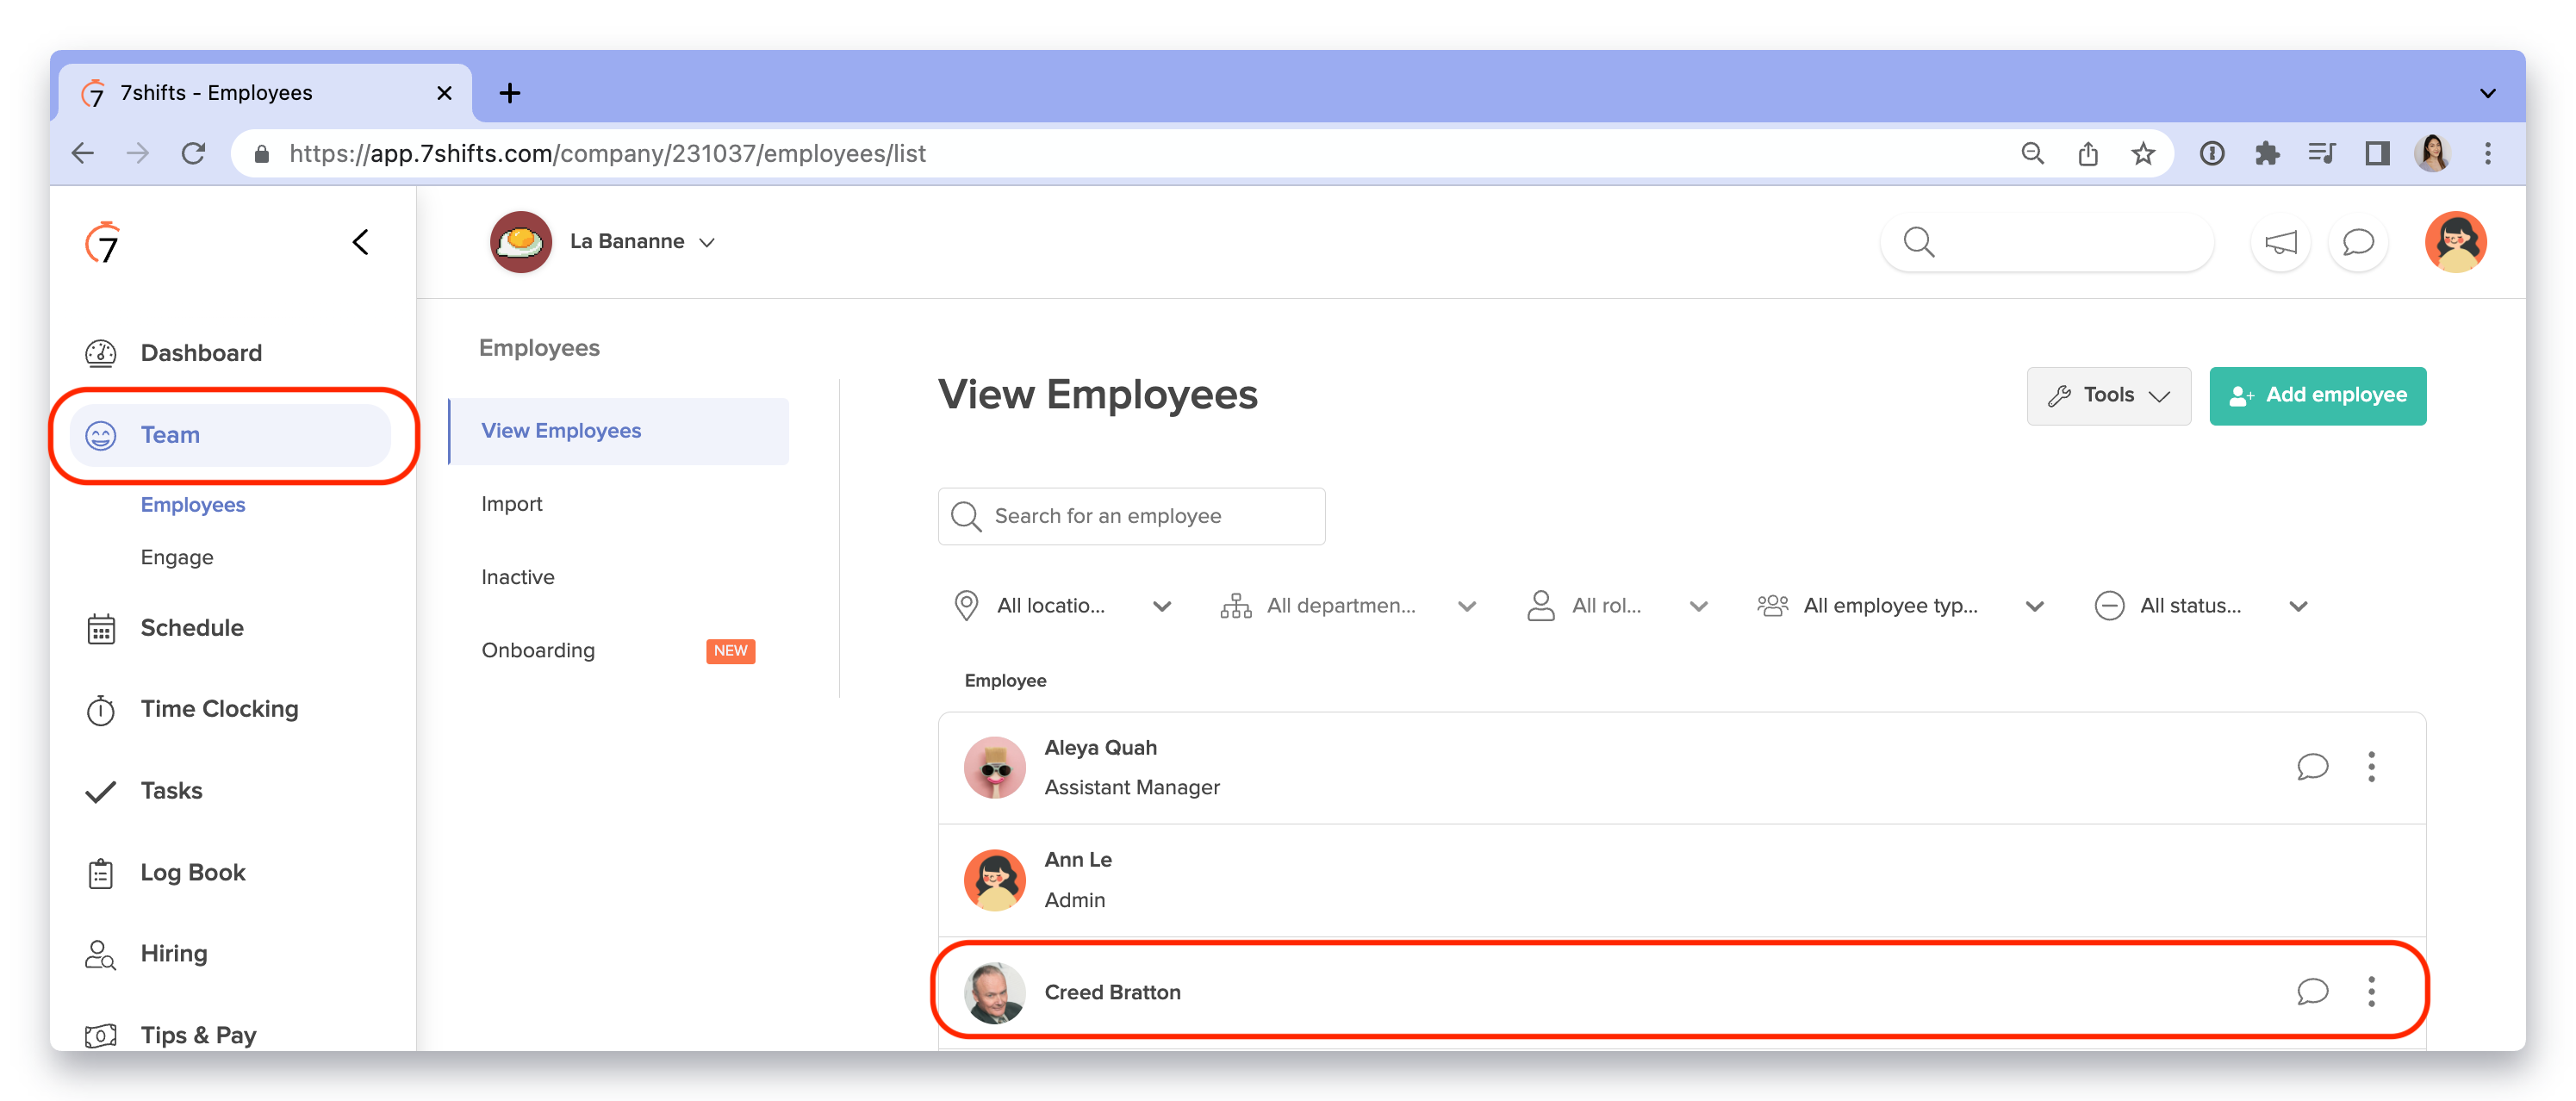2576x1101 pixels.
Task: Open browser extensions puzzle icon
Action: (x=2267, y=153)
